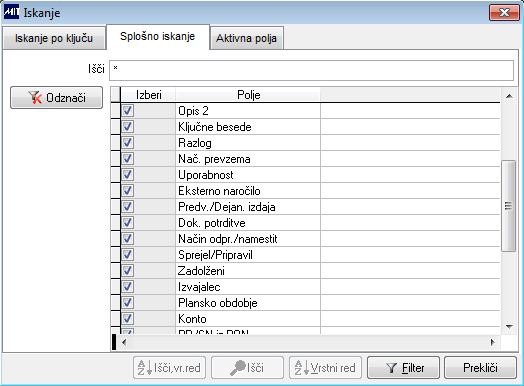Image resolution: width=524 pixels, height=386 pixels.
Task: Select the Izvajalec row text
Action: (199, 287)
